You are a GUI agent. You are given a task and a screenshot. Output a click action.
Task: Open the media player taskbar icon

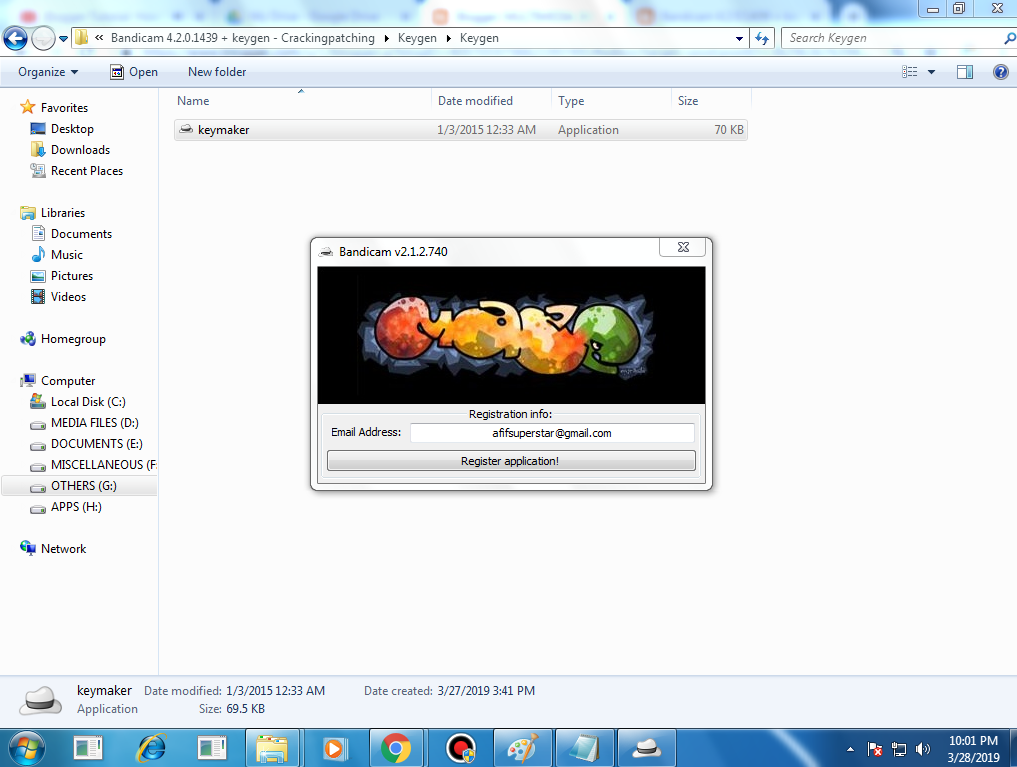click(335, 749)
